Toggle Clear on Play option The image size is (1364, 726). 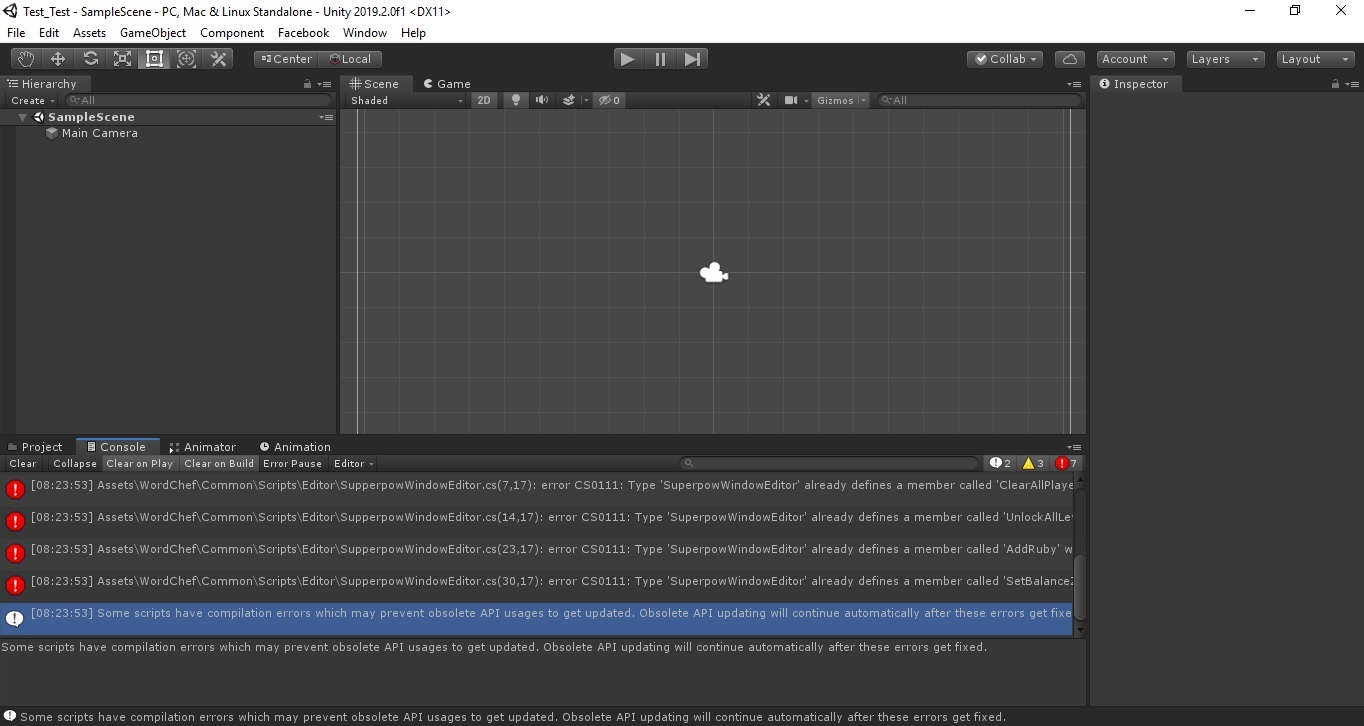(x=139, y=464)
